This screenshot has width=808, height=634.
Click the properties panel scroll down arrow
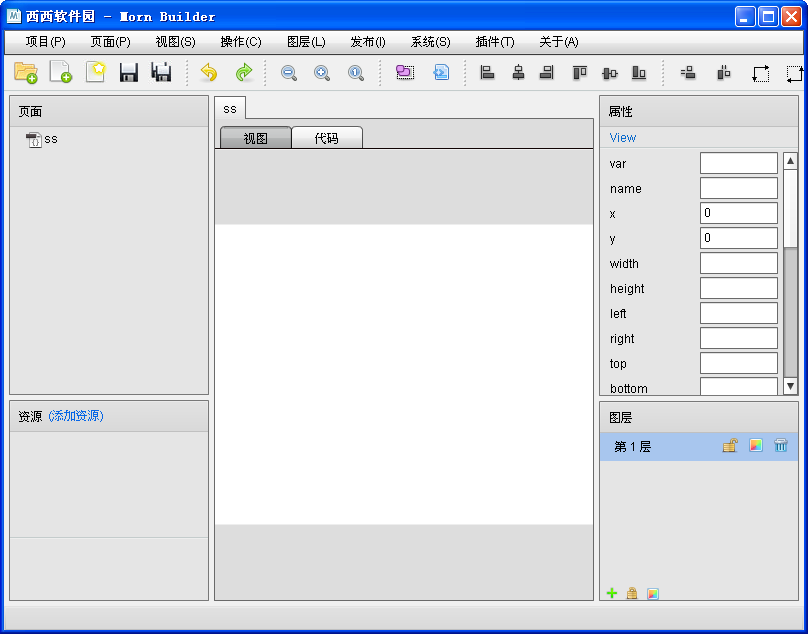tap(790, 386)
